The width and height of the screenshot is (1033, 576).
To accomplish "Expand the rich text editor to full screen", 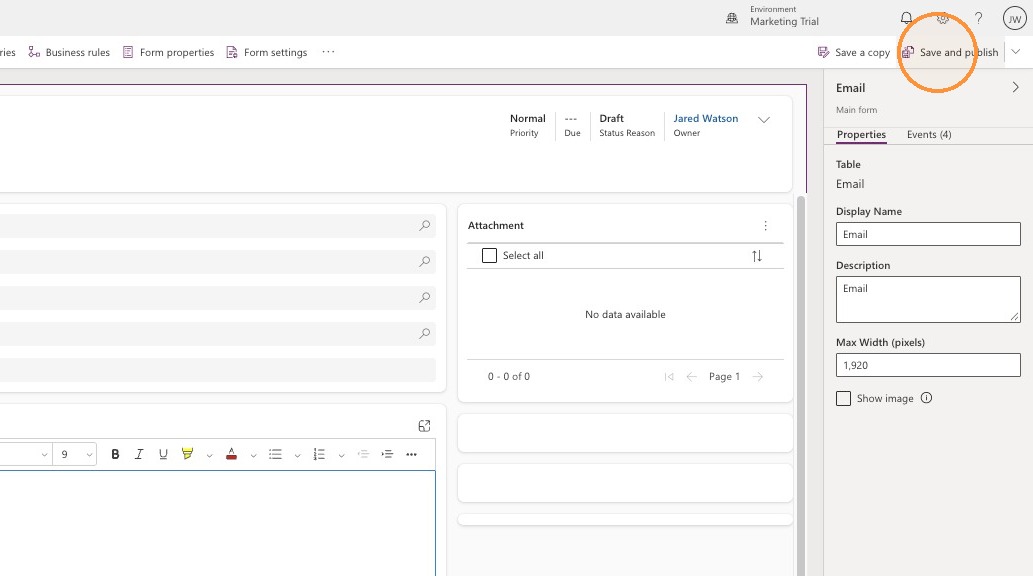I will coord(424,426).
